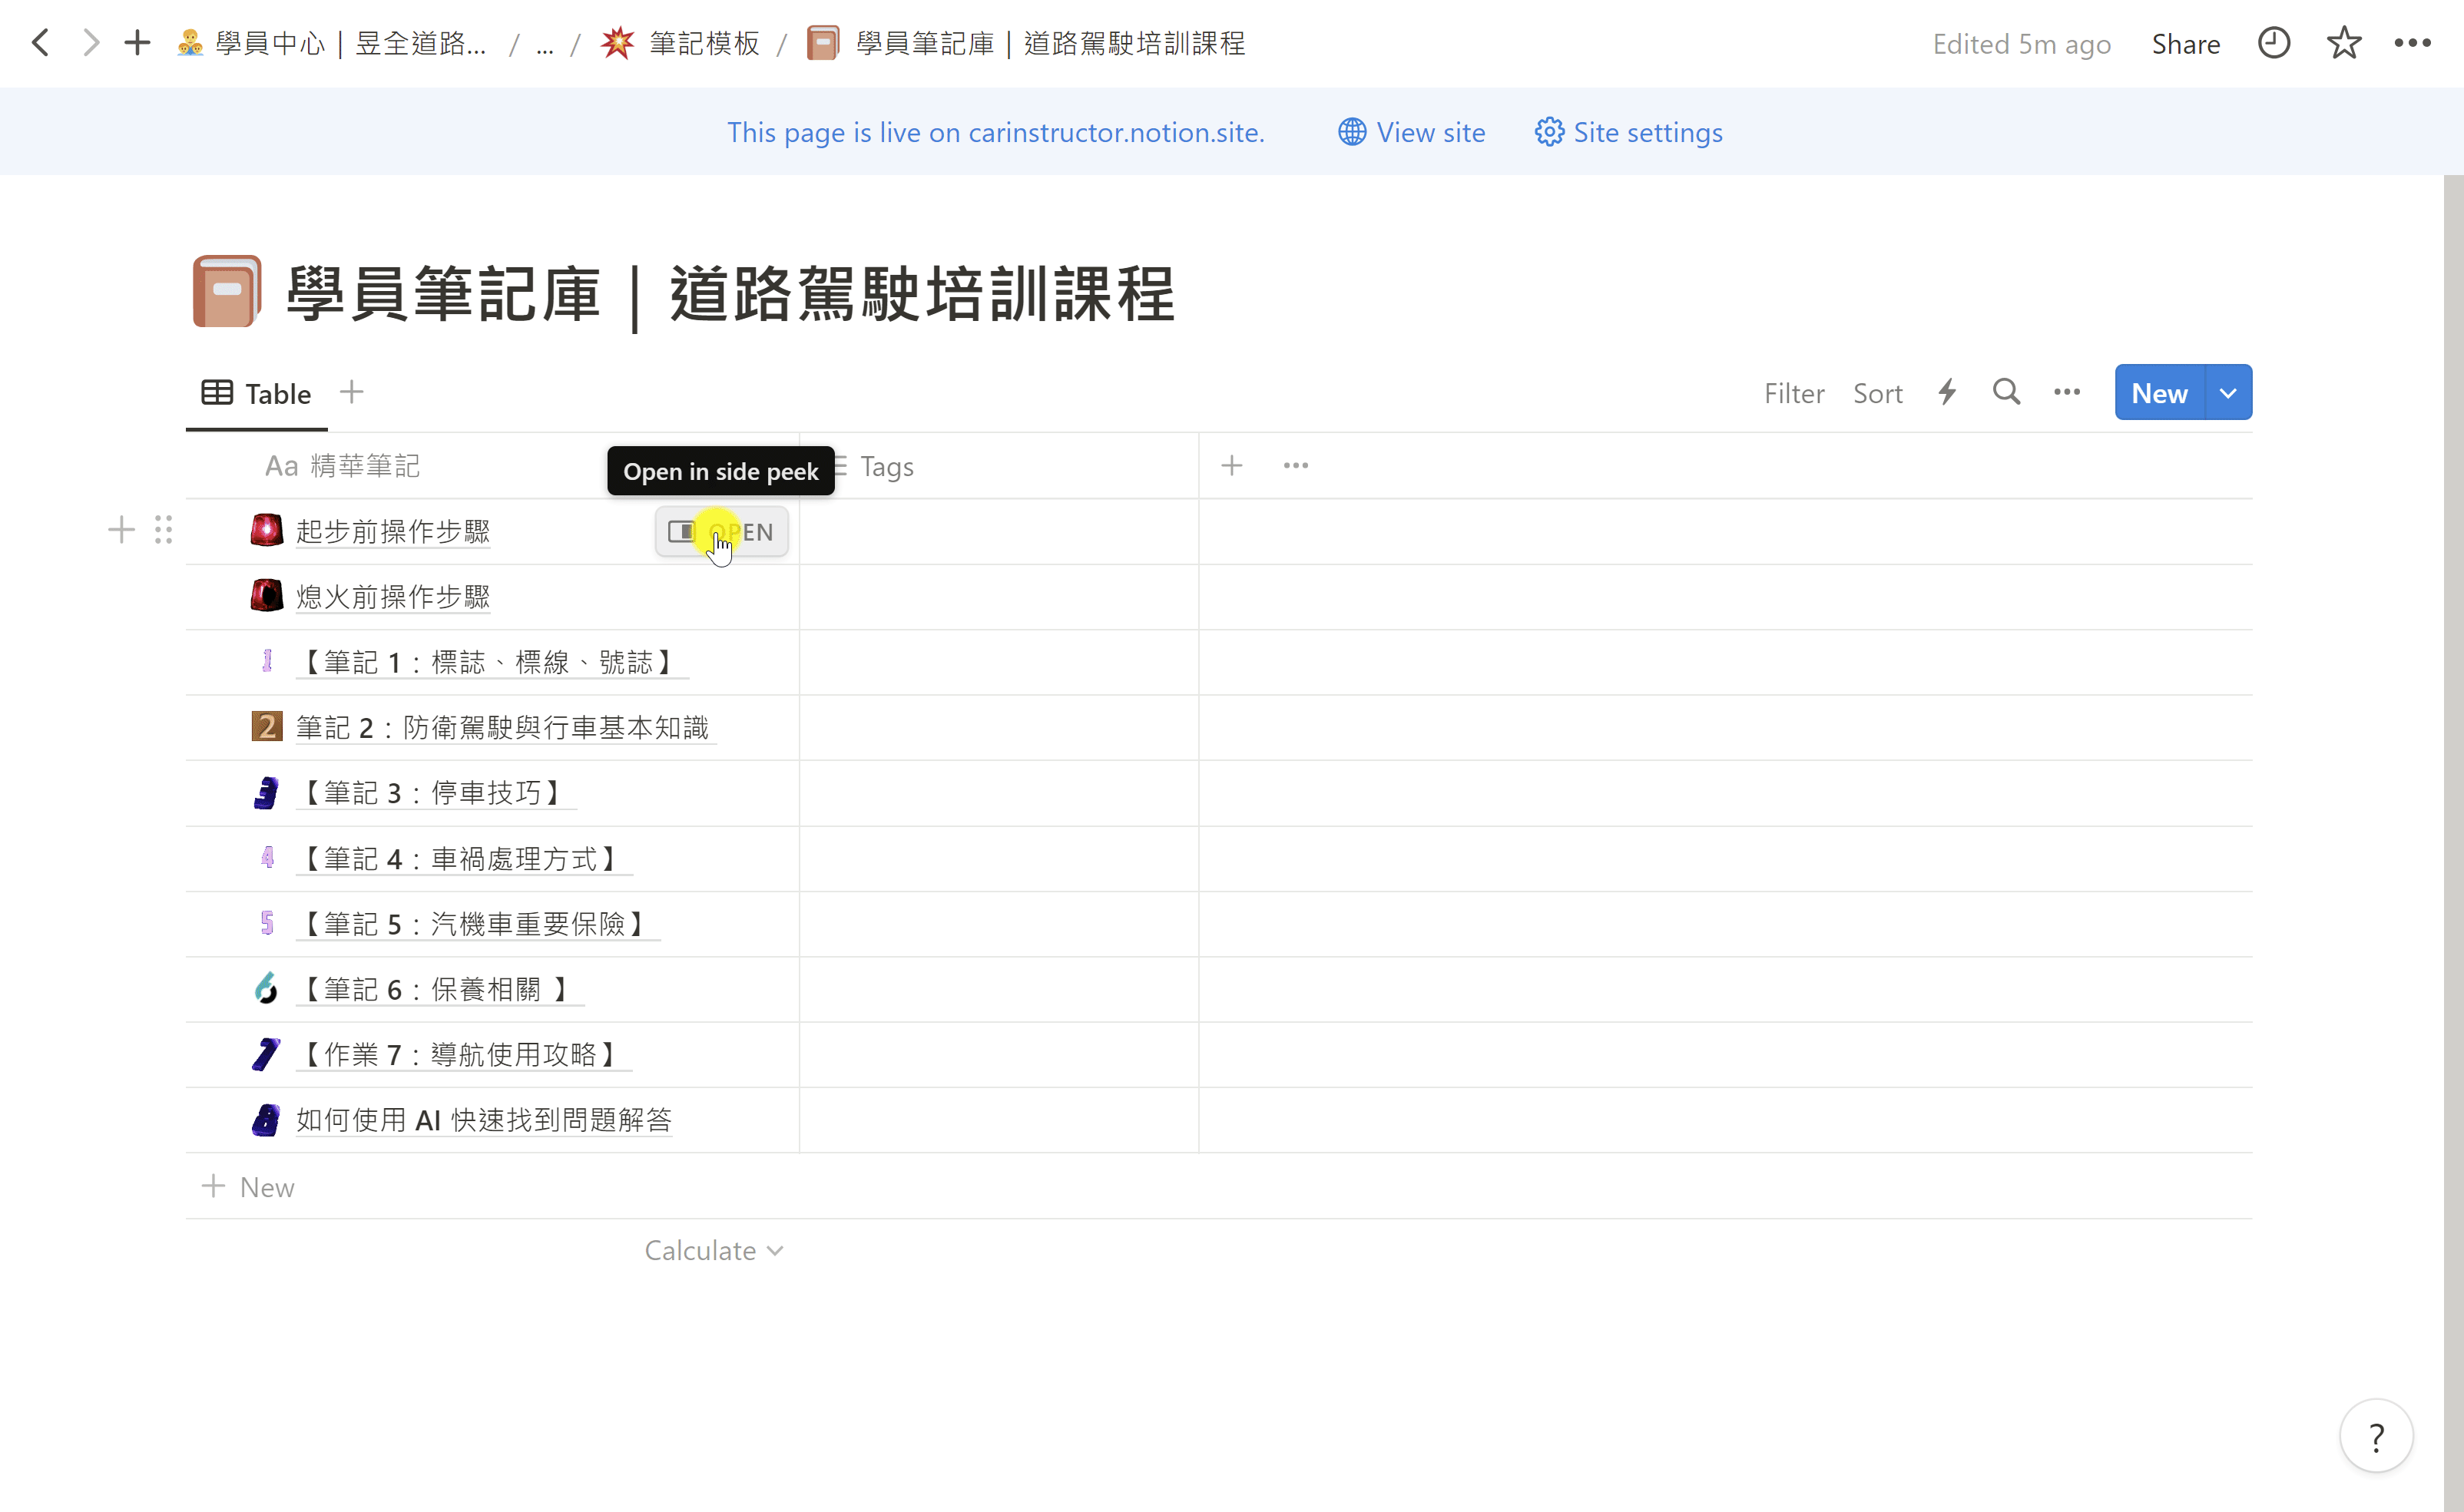Click New button to create entry
The image size is (2464, 1512).
[x=2160, y=392]
